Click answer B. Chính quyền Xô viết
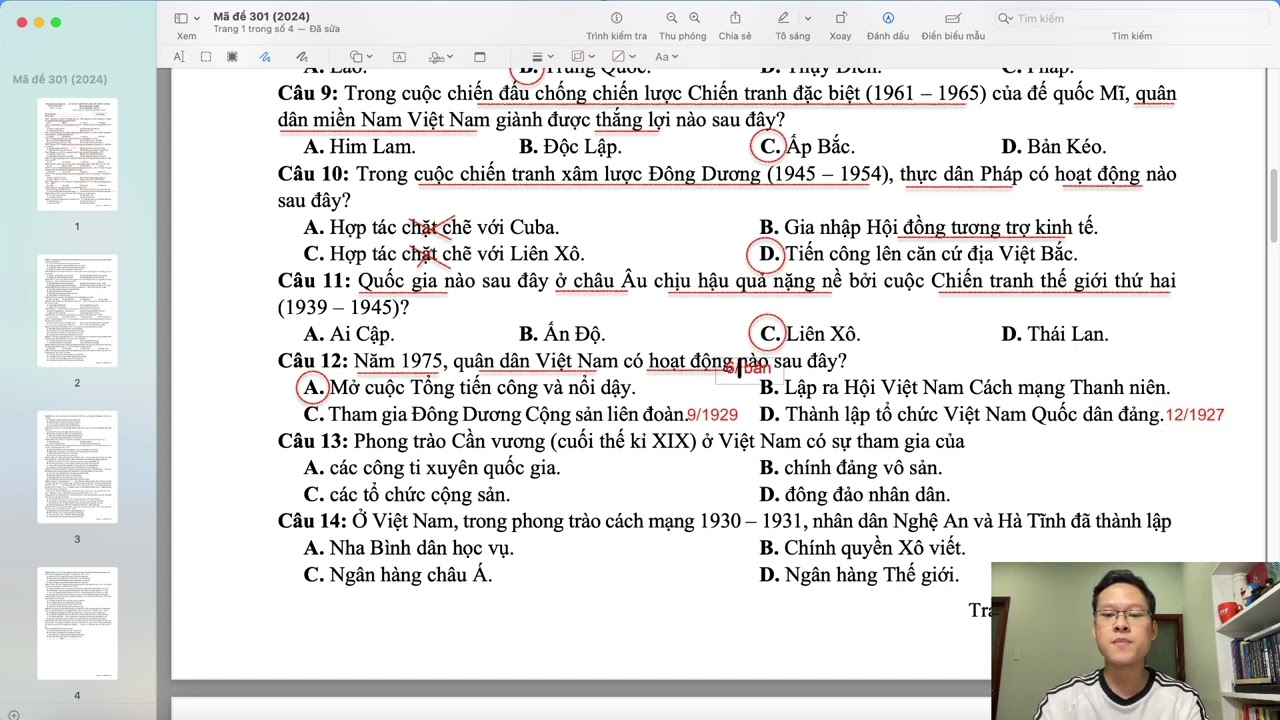 point(862,548)
